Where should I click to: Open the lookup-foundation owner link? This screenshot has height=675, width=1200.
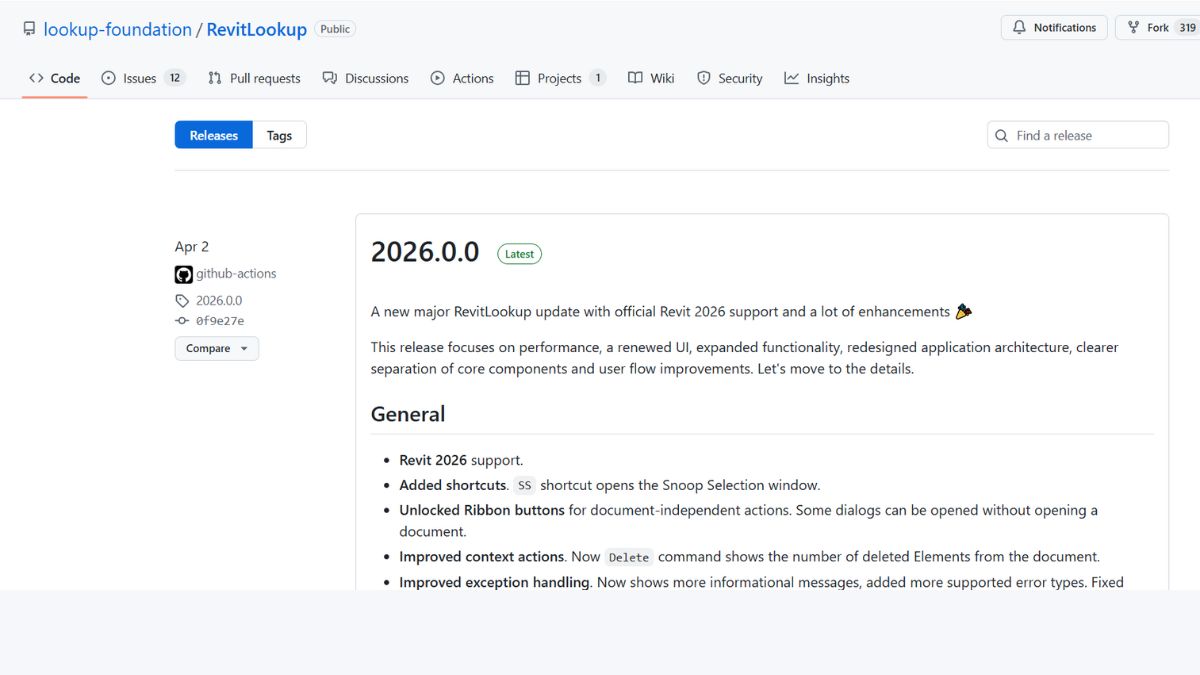point(117,29)
